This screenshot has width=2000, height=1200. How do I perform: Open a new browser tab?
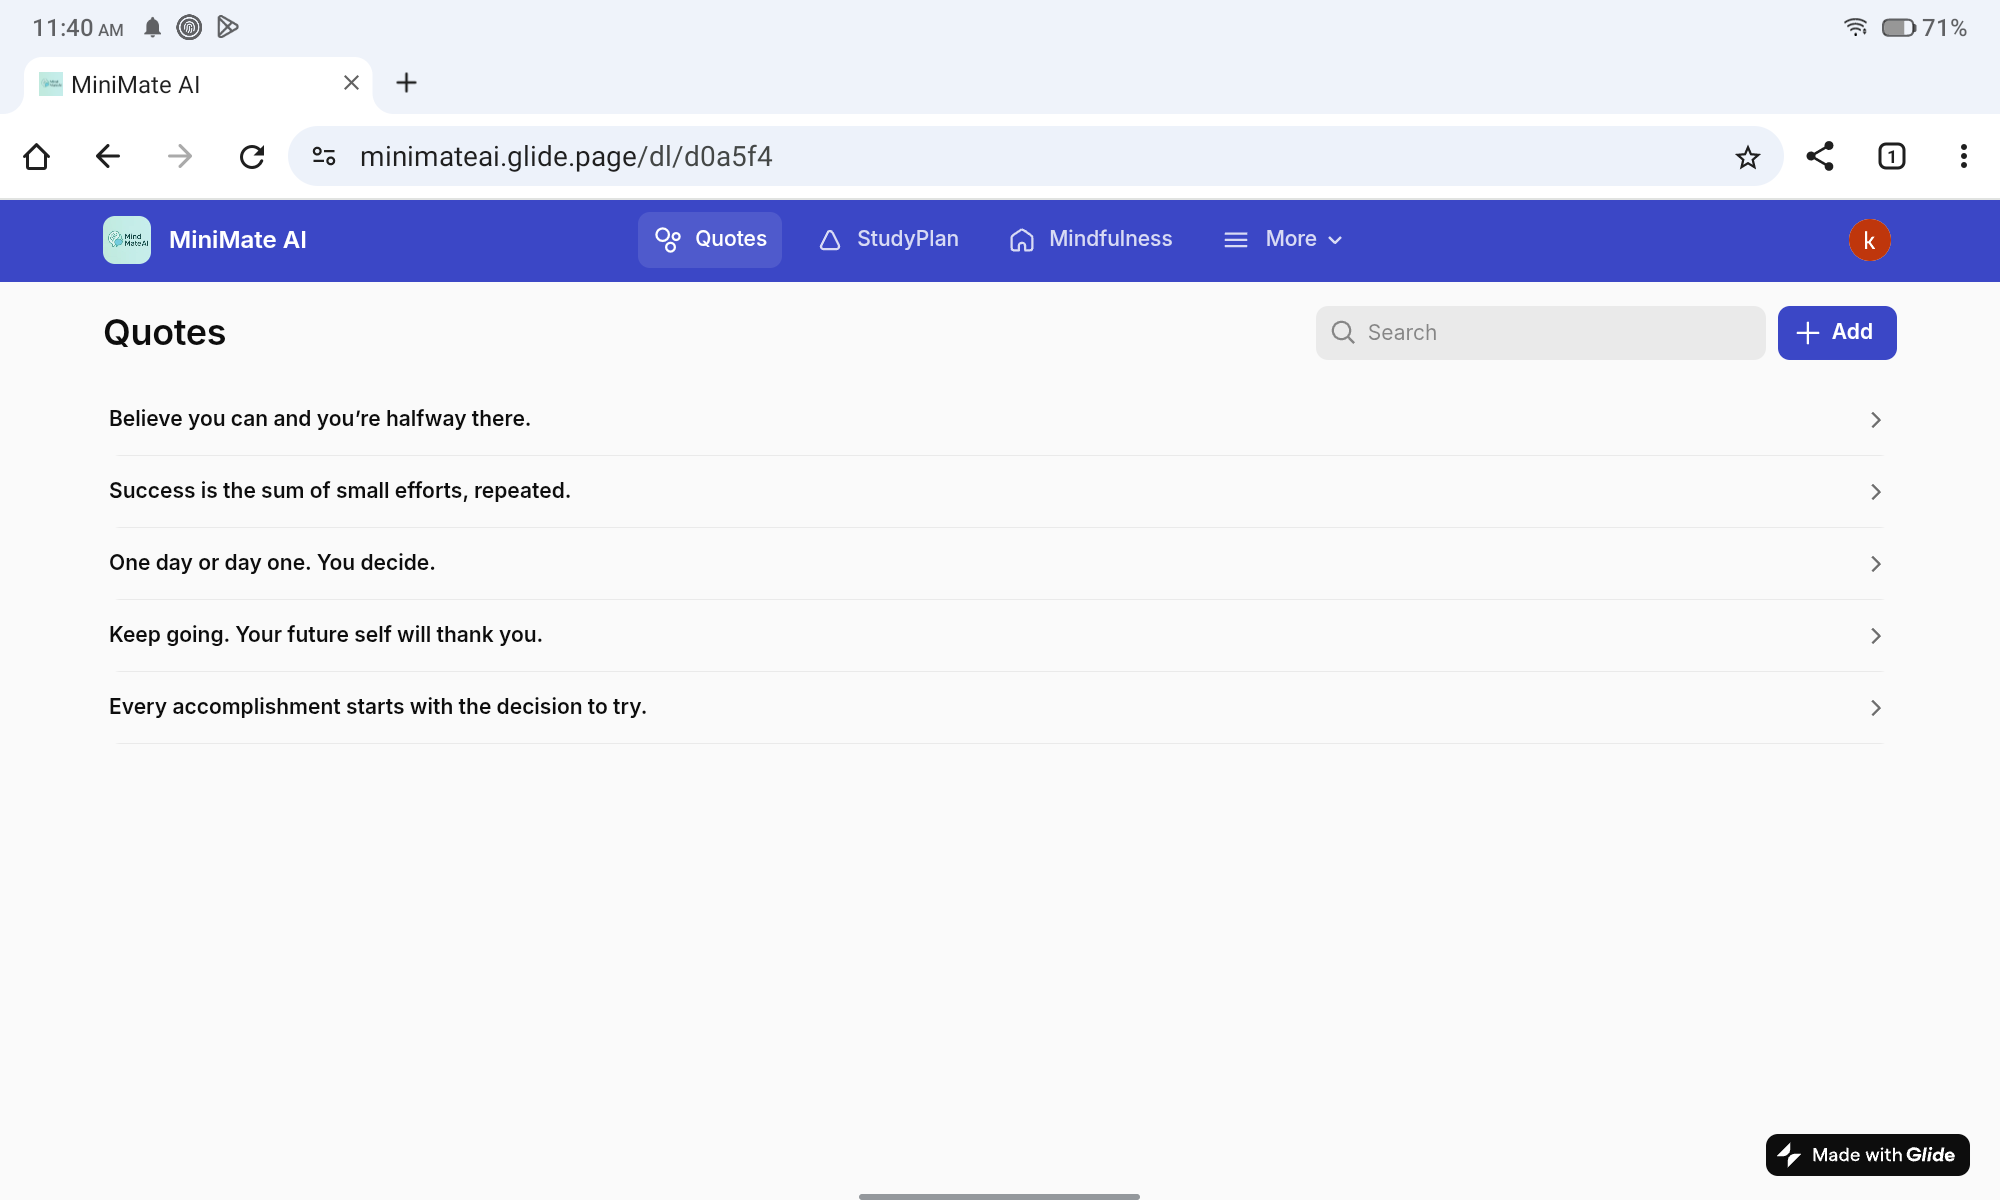(x=406, y=83)
